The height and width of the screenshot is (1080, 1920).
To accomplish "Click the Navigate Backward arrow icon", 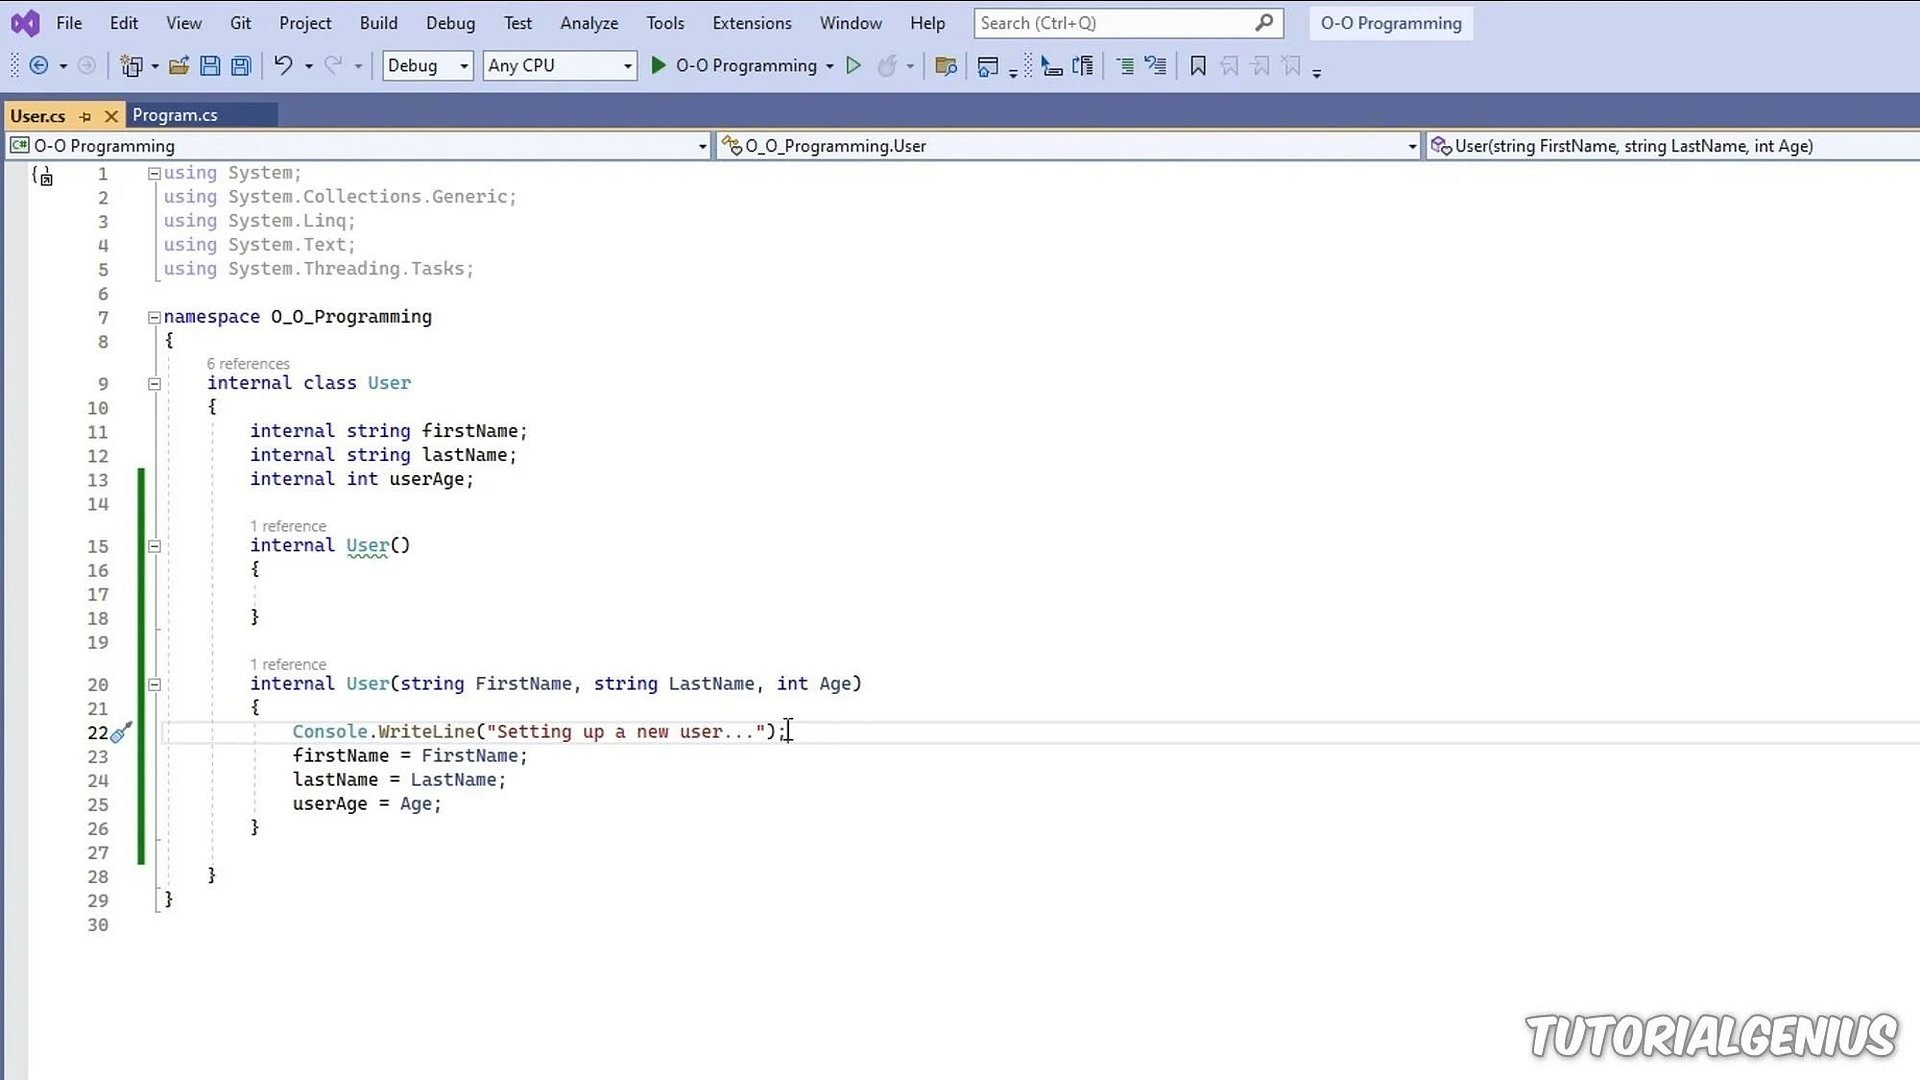I will click(x=39, y=66).
